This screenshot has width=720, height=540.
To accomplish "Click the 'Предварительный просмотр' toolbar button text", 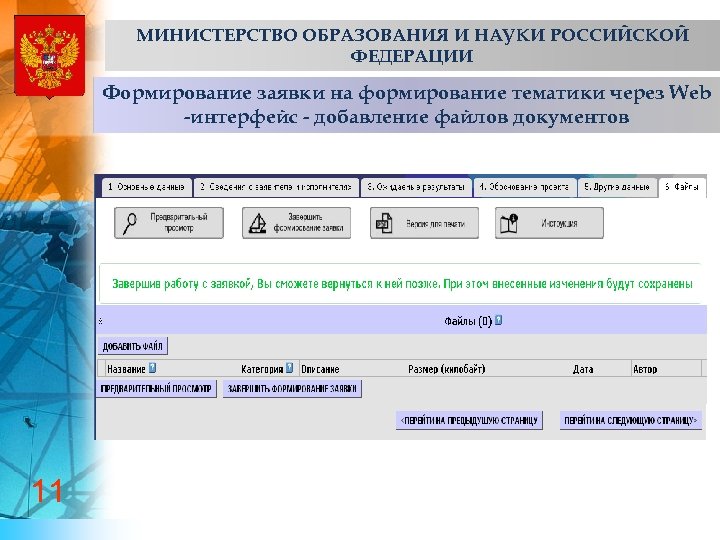I will pos(179,222).
